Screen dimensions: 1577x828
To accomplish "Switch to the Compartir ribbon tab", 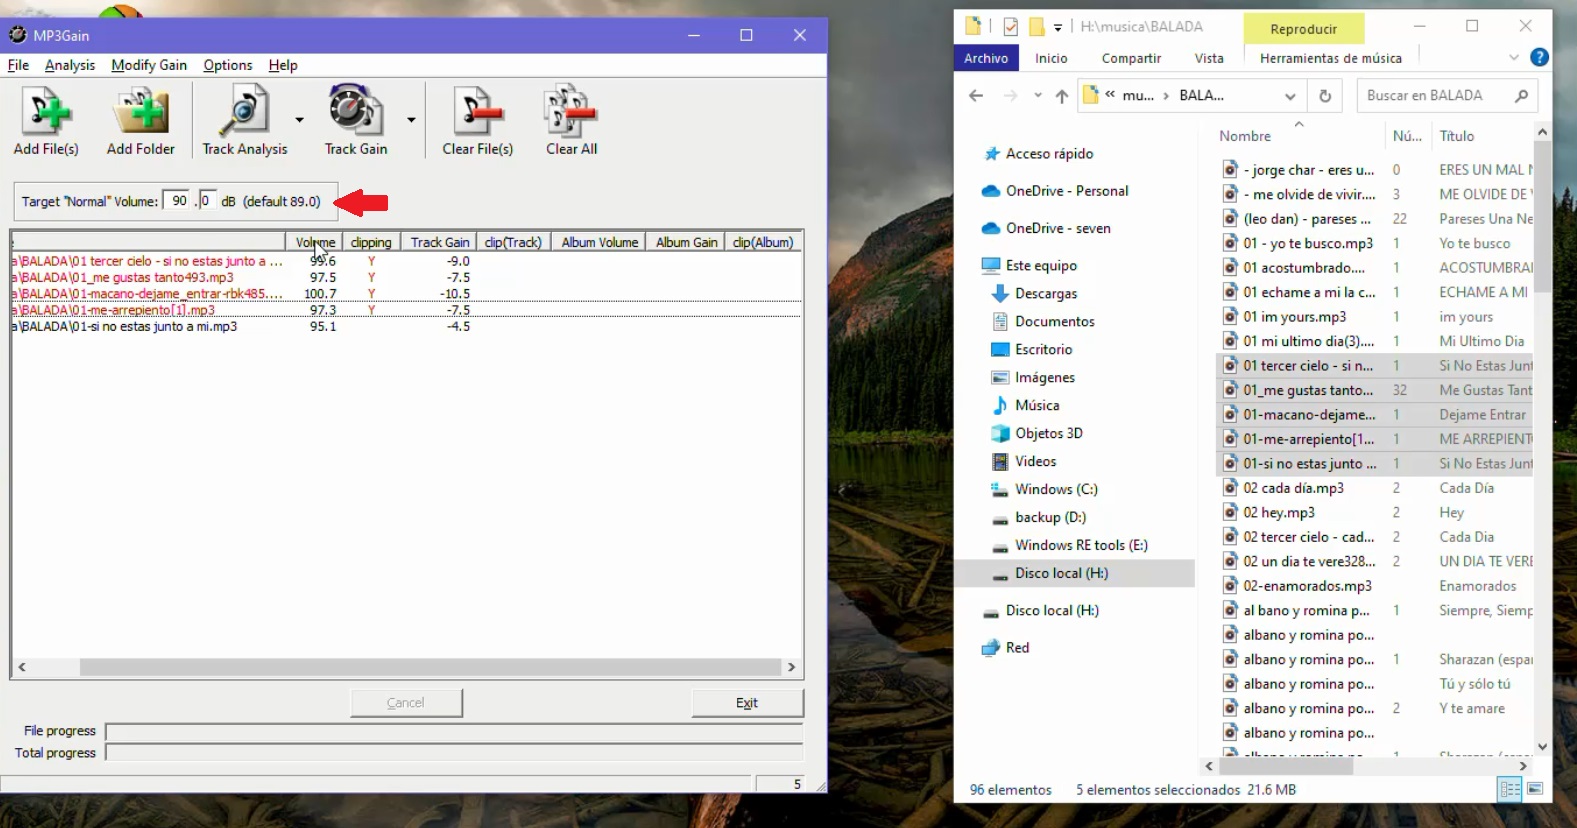I will (1132, 58).
